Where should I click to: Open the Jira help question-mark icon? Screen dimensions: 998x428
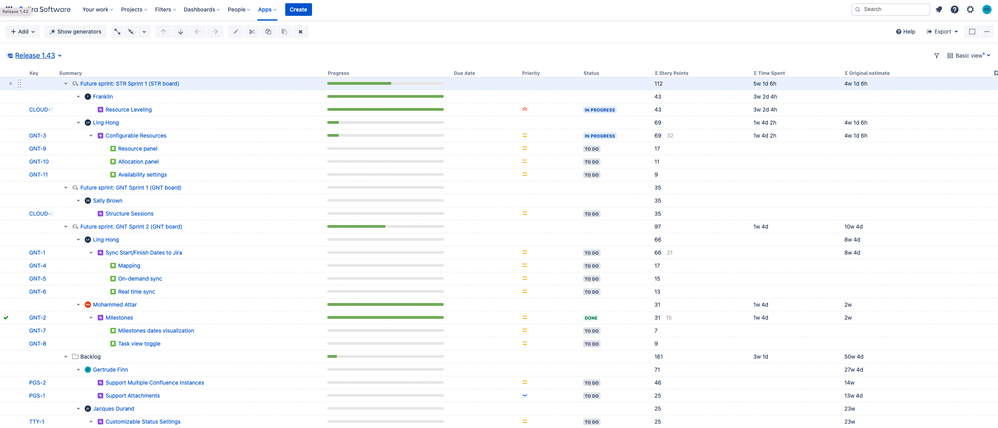click(955, 10)
